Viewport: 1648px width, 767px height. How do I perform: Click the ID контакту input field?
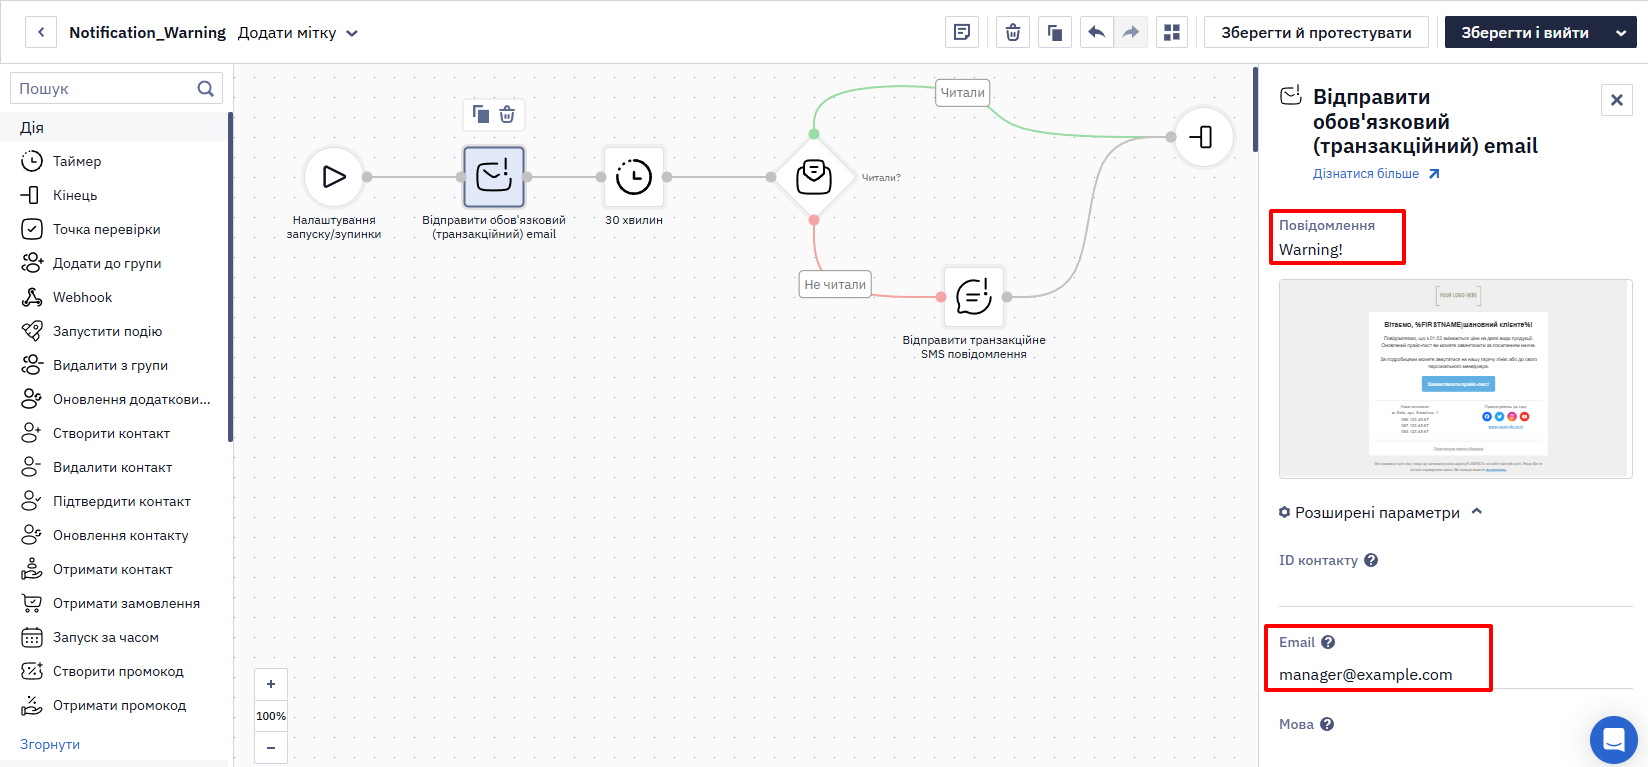(1455, 591)
